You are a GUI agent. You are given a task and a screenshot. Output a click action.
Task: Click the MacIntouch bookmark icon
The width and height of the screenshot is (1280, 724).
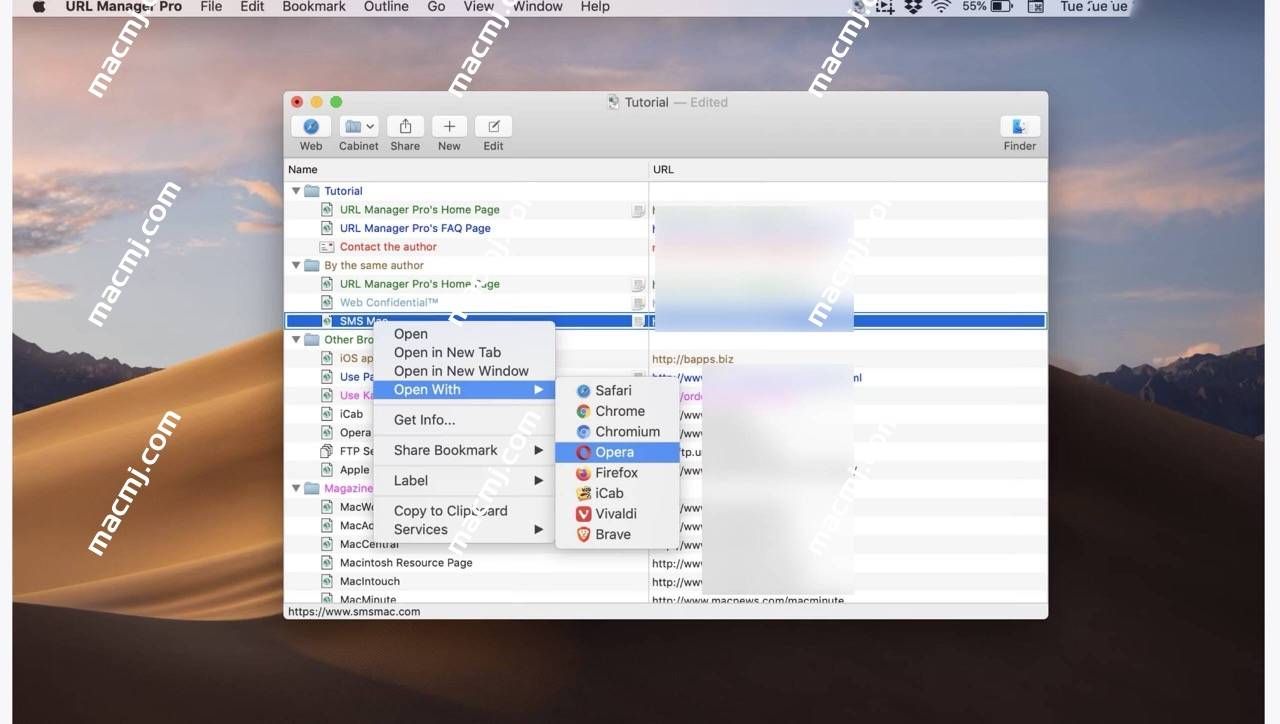click(327, 581)
